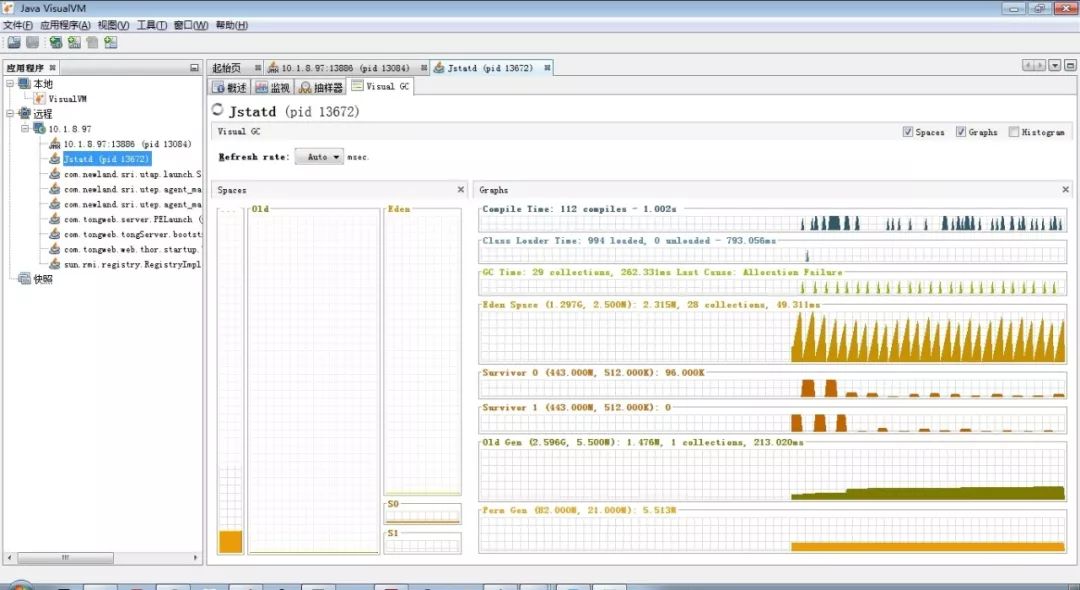Collapse the 10.1.8.97 host node

tap(25, 129)
